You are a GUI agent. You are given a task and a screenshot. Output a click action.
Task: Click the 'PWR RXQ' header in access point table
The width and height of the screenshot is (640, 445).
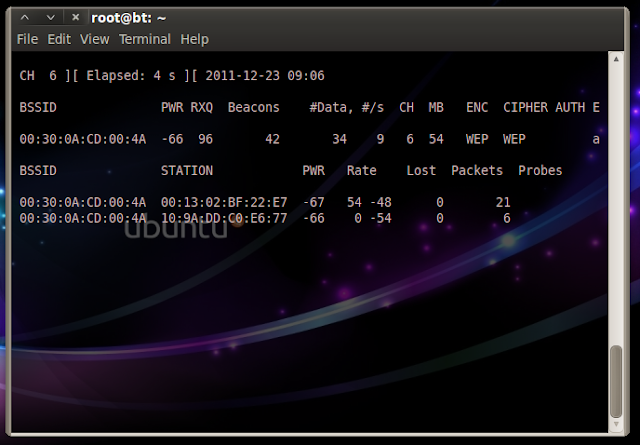[x=187, y=107]
